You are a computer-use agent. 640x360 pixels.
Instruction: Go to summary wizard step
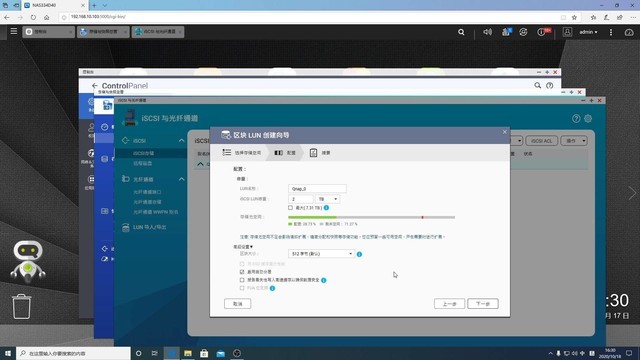tap(320, 153)
